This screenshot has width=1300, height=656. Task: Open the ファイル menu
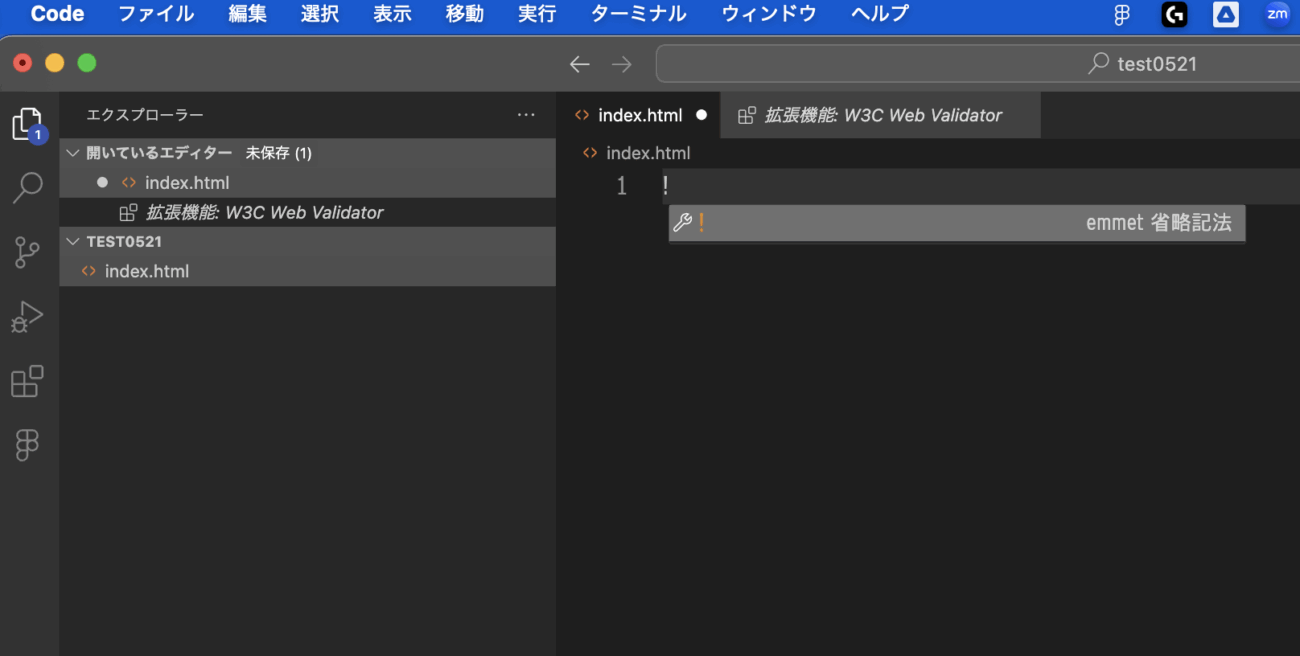tap(156, 14)
